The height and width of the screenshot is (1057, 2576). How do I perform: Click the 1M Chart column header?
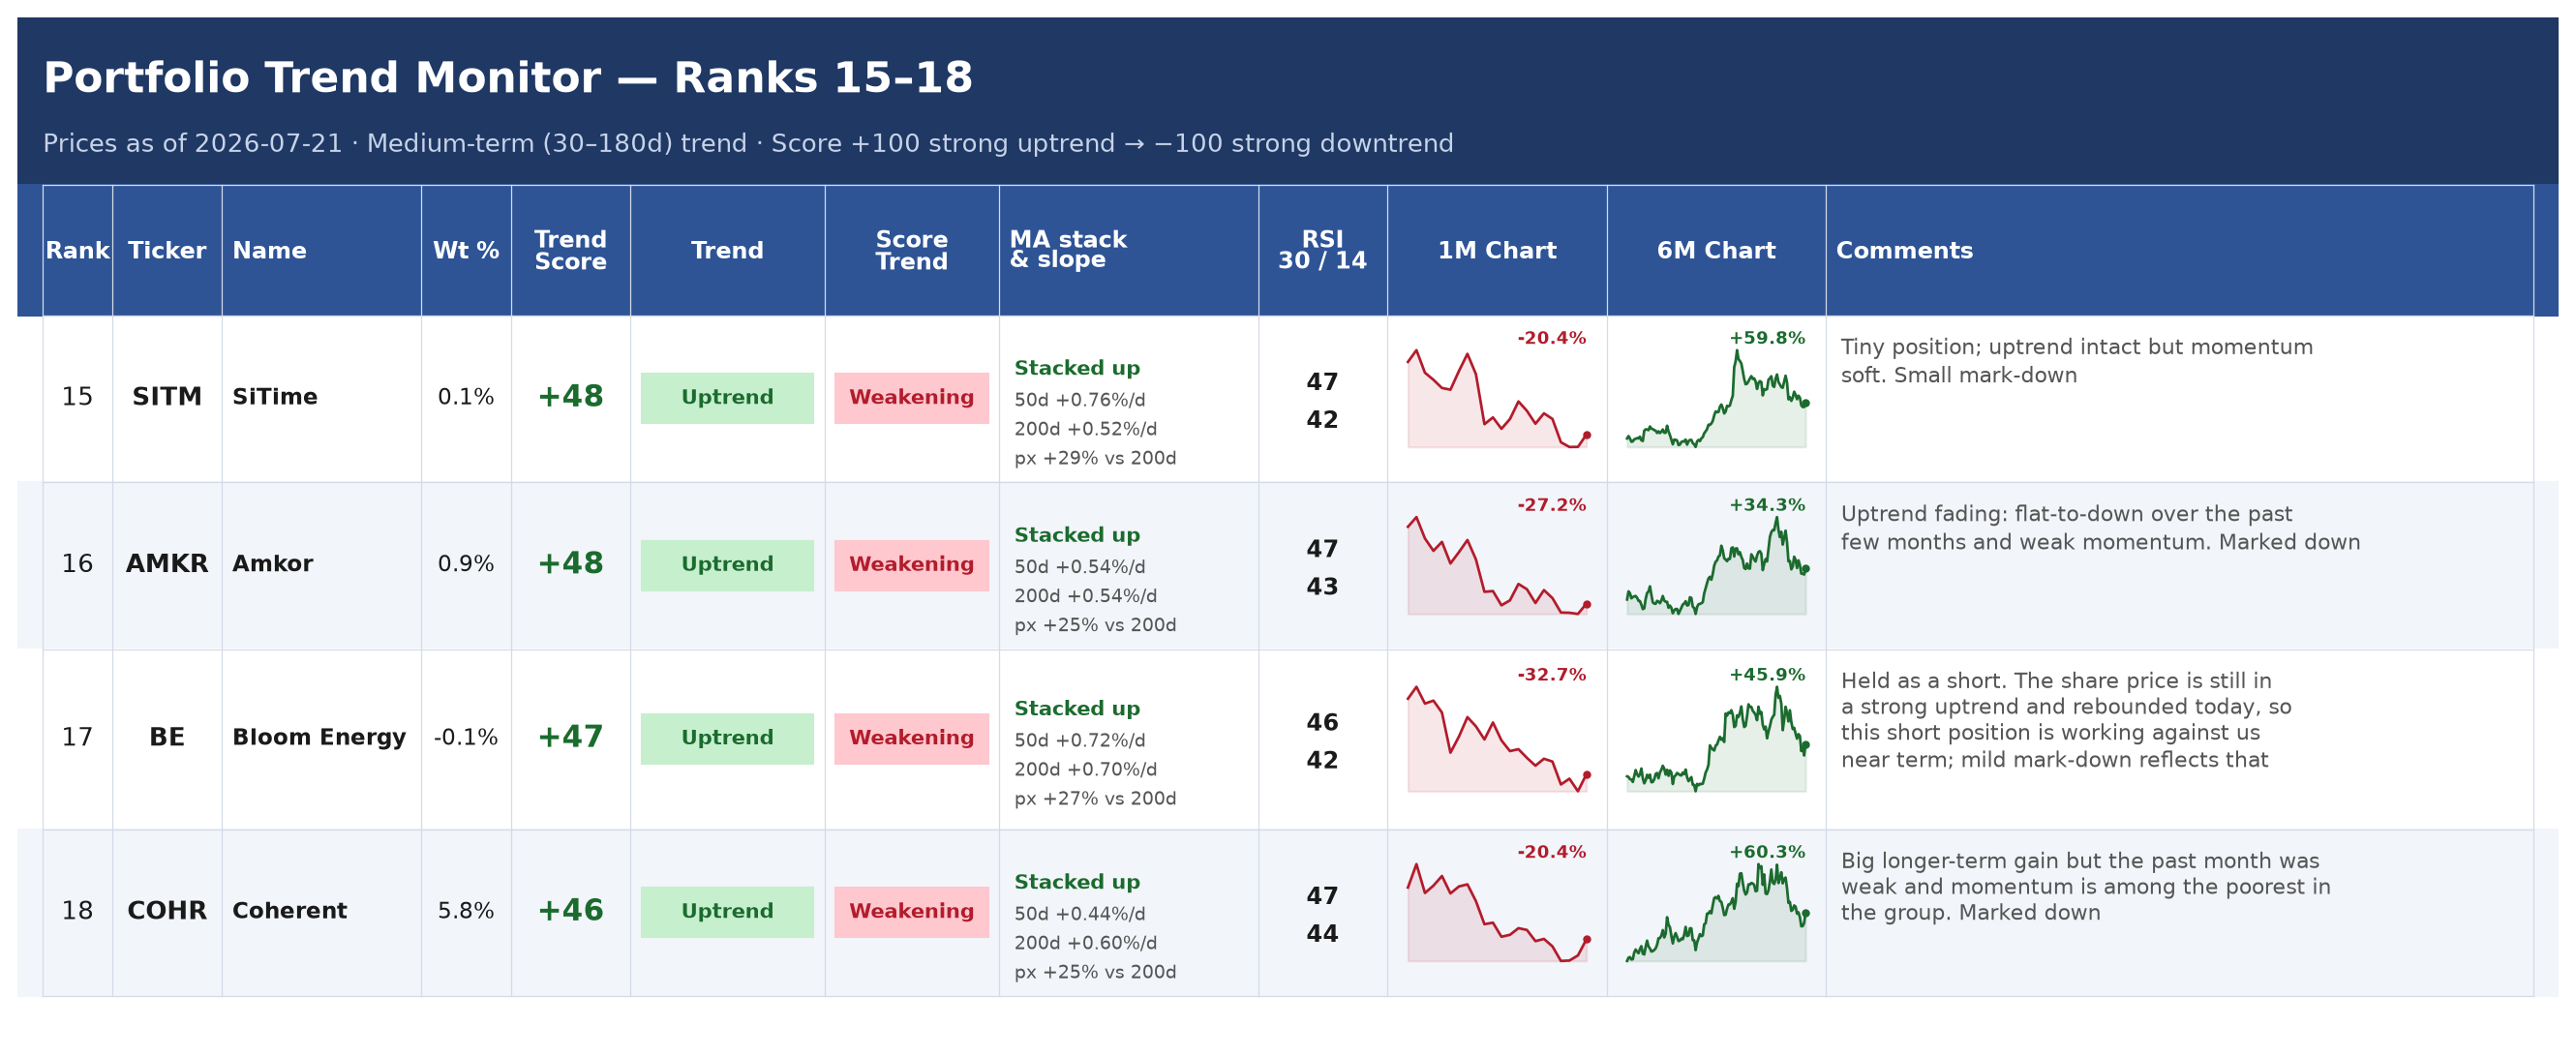tap(1497, 250)
